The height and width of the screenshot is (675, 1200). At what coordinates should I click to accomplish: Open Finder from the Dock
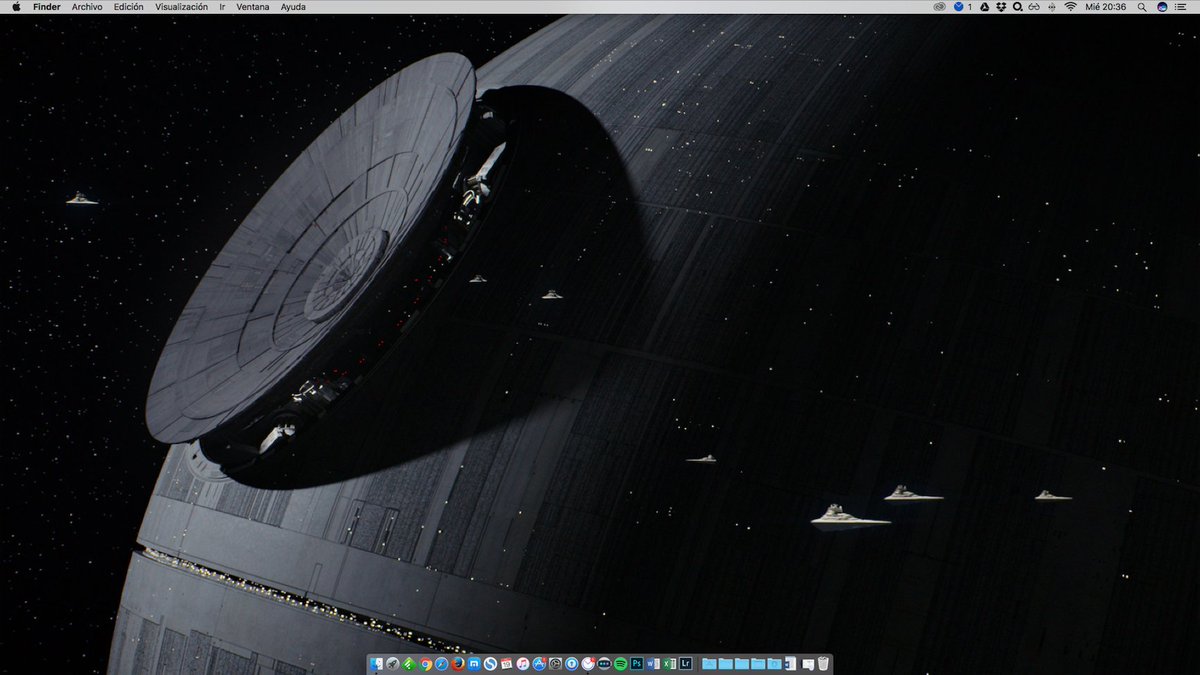[x=376, y=664]
